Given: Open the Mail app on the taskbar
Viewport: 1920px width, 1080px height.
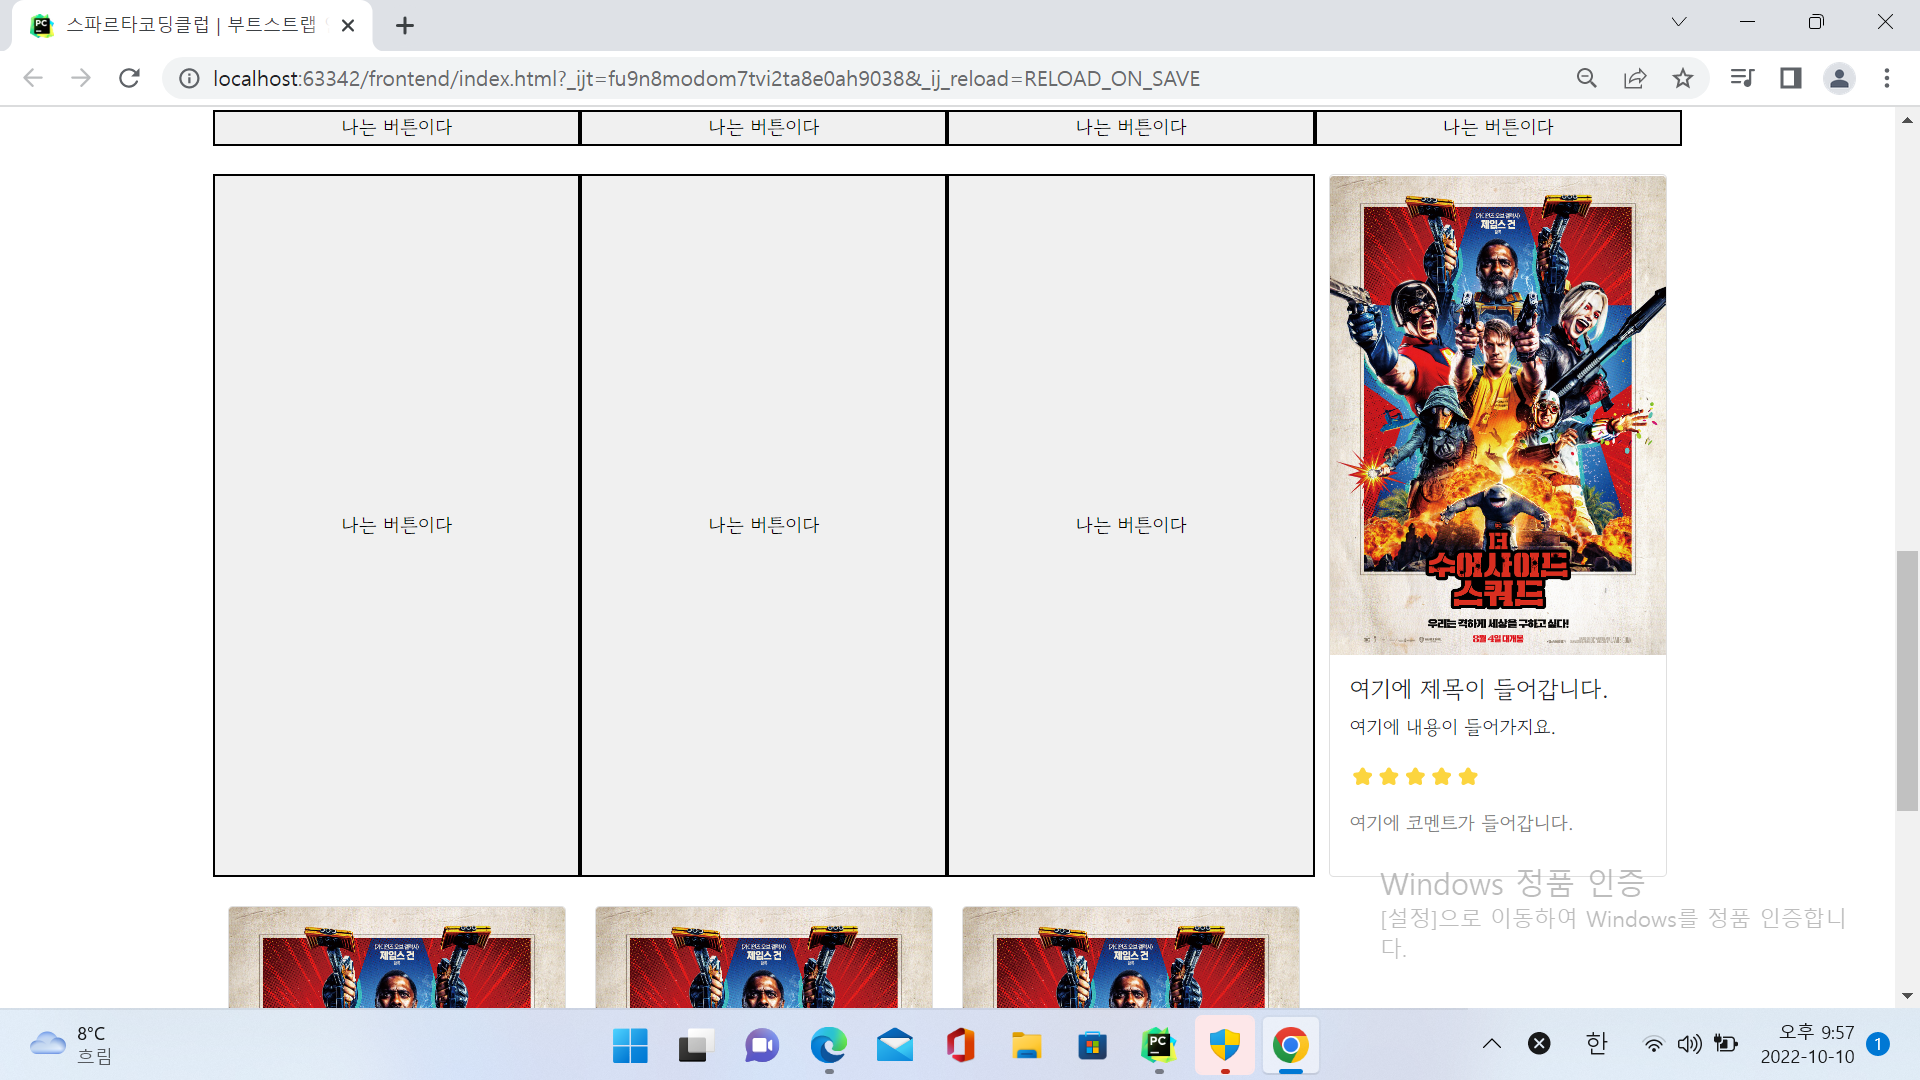Looking at the screenshot, I should click(x=894, y=1046).
